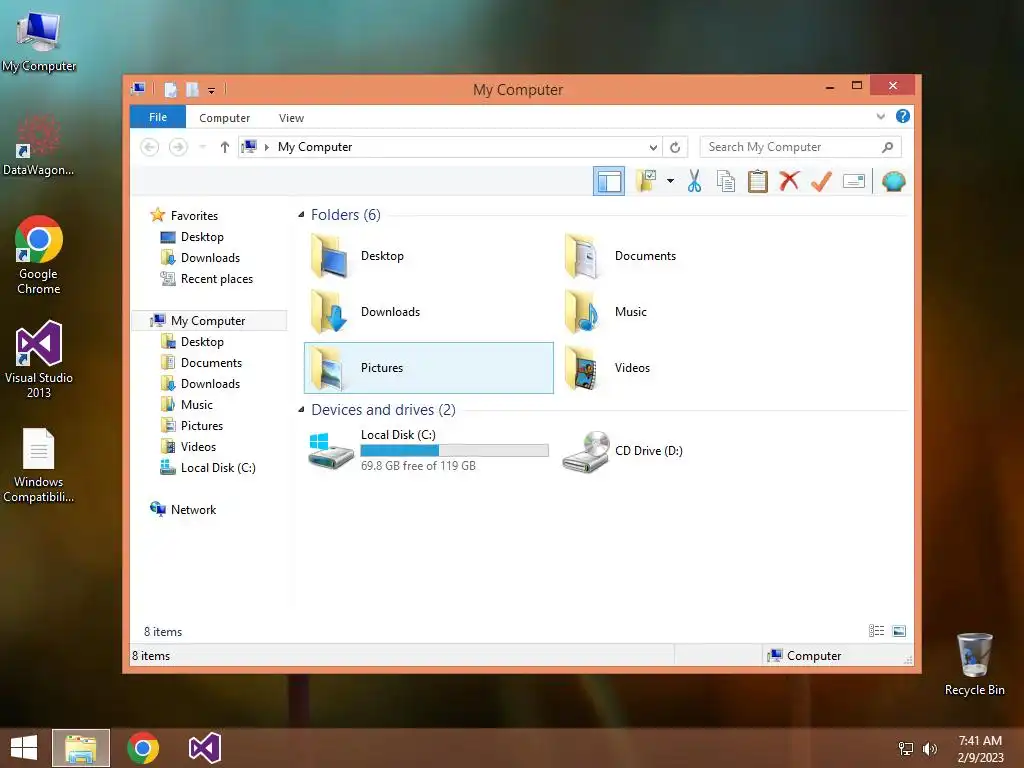
Task: Select the Videos folder in main pane
Action: (x=682, y=368)
